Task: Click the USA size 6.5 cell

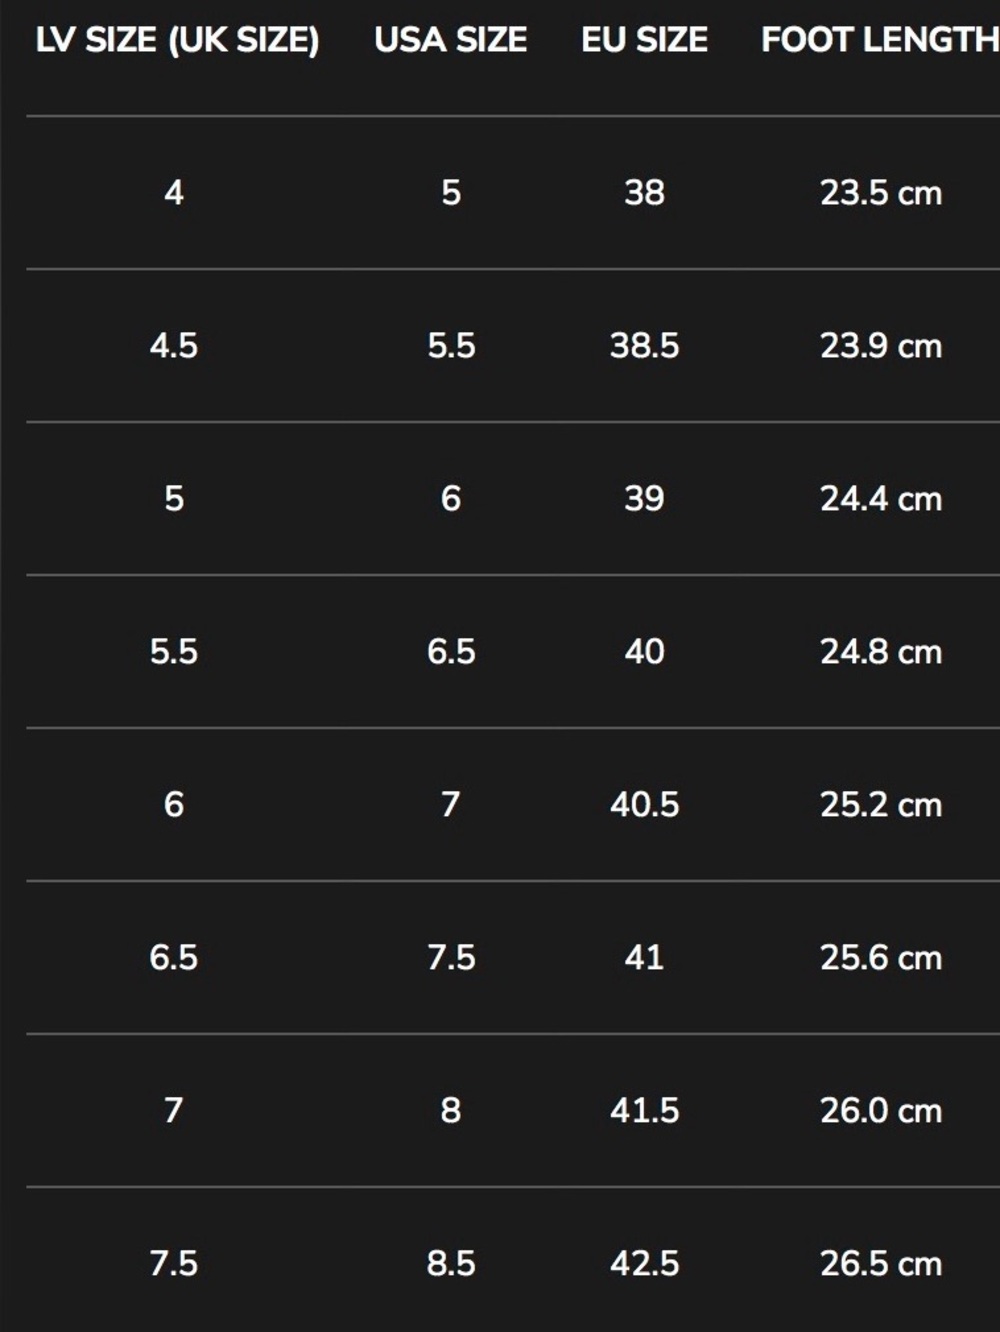Action: pos(451,652)
